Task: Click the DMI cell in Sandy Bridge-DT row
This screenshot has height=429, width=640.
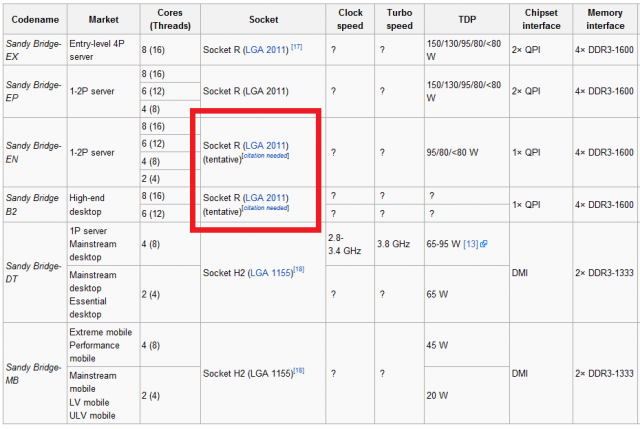Action: tap(541, 272)
